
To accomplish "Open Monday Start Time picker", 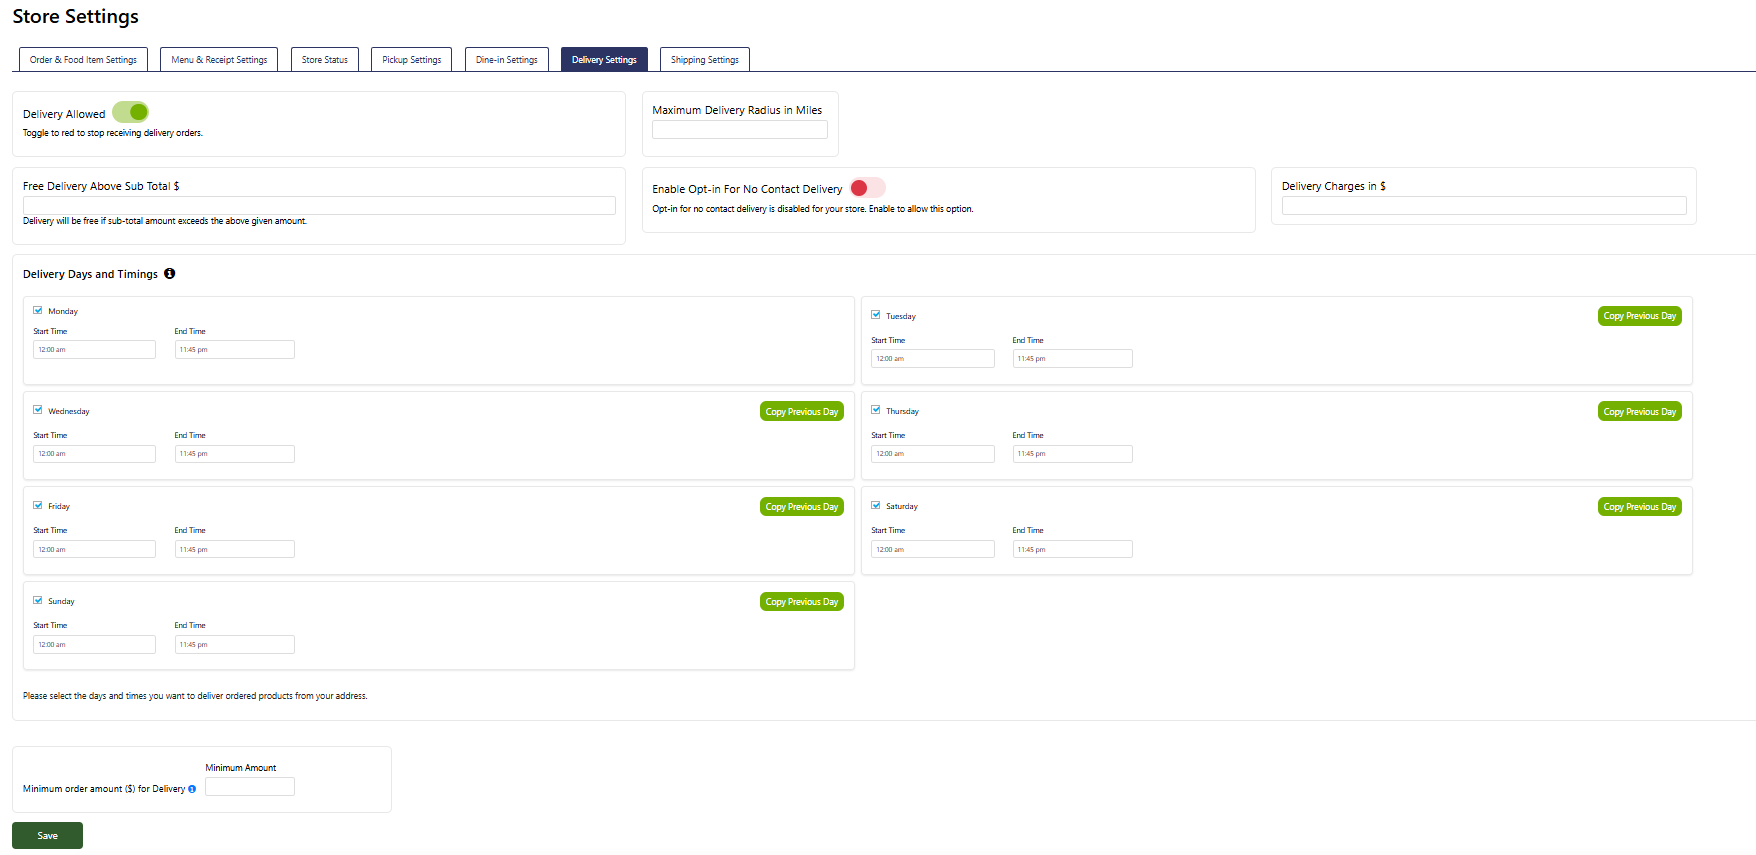I will [94, 350].
